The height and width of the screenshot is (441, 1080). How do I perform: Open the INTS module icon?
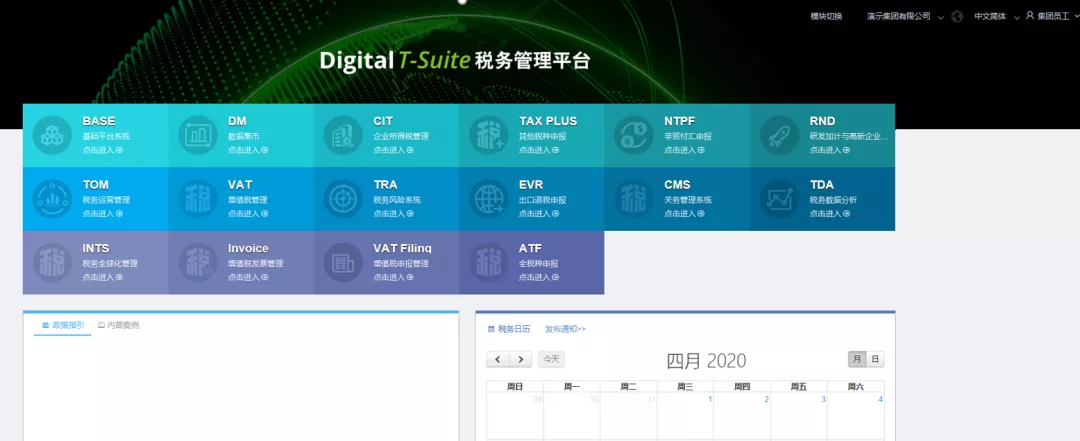[x=52, y=263]
